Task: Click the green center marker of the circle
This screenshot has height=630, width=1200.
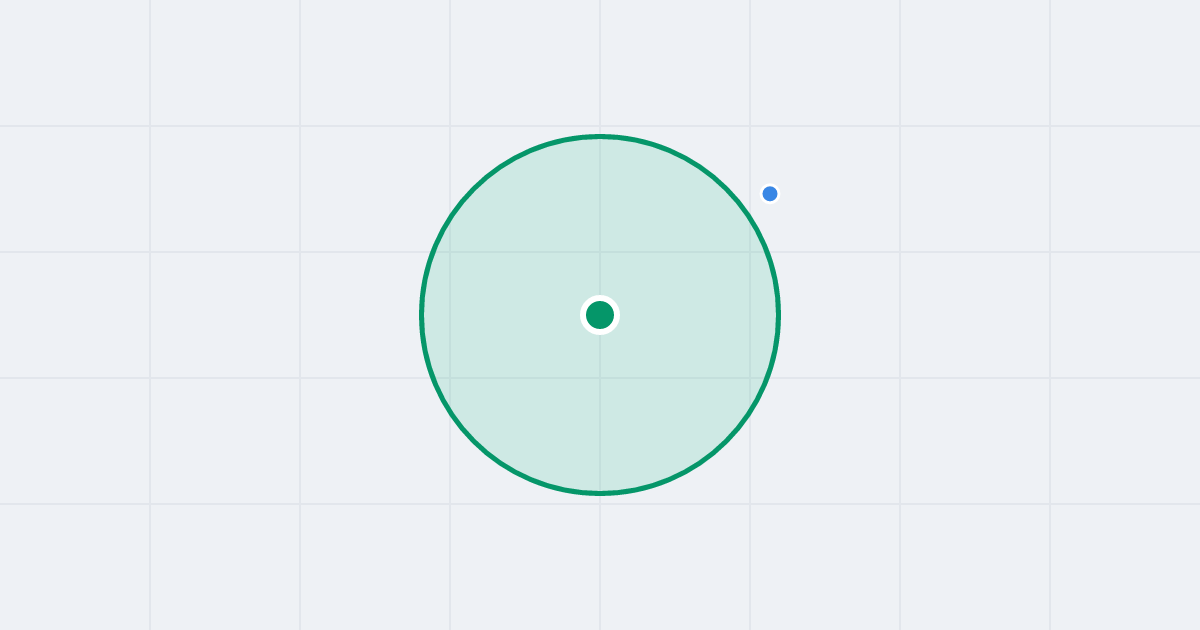Action: click(x=600, y=315)
